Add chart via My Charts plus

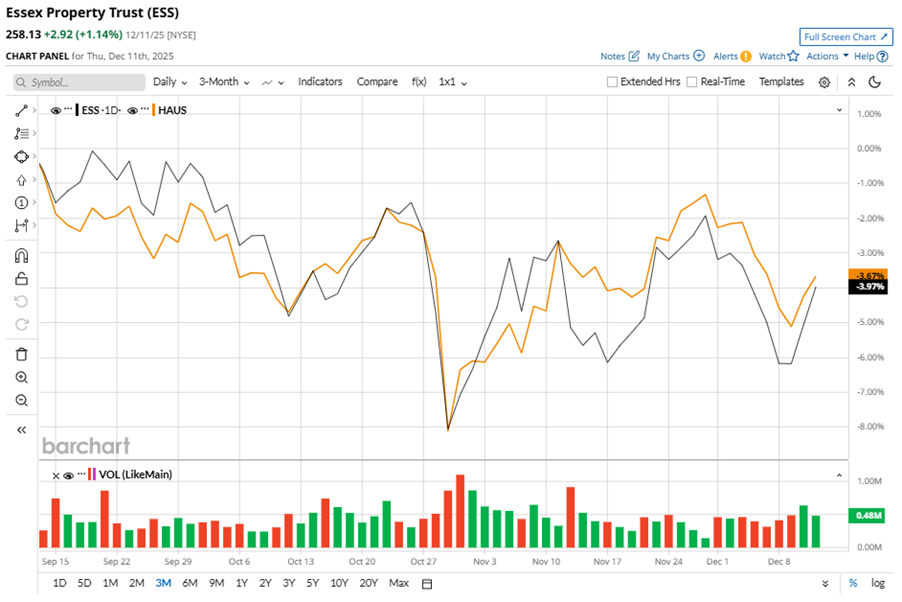click(699, 56)
